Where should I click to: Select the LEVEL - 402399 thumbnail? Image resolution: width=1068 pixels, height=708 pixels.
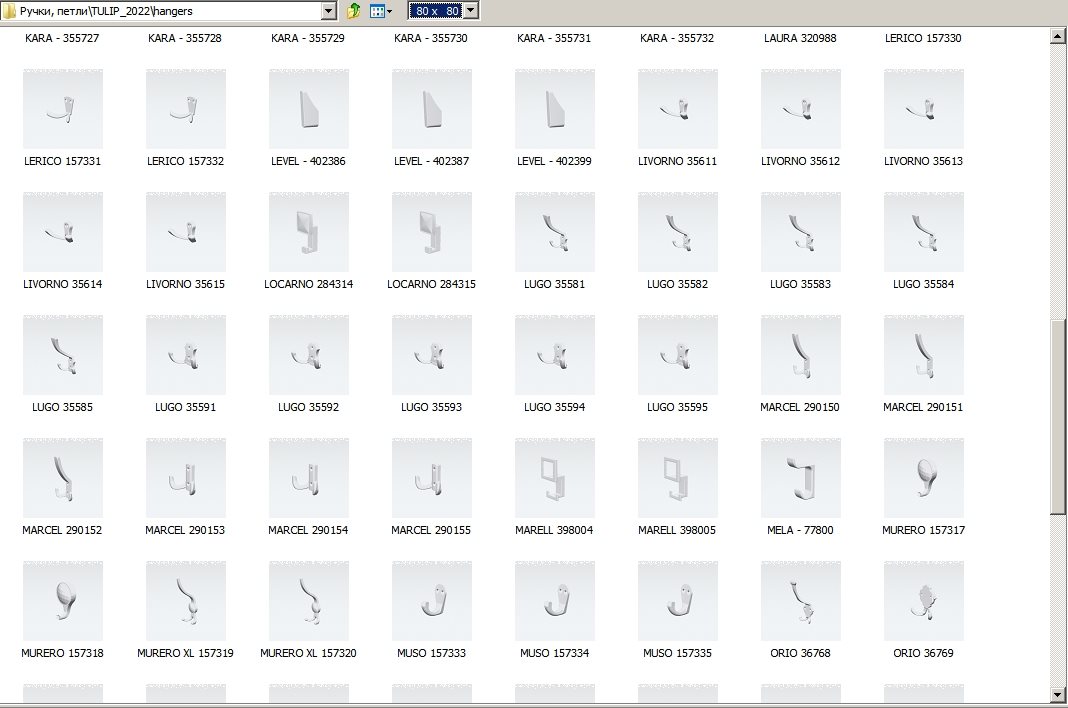click(554, 109)
